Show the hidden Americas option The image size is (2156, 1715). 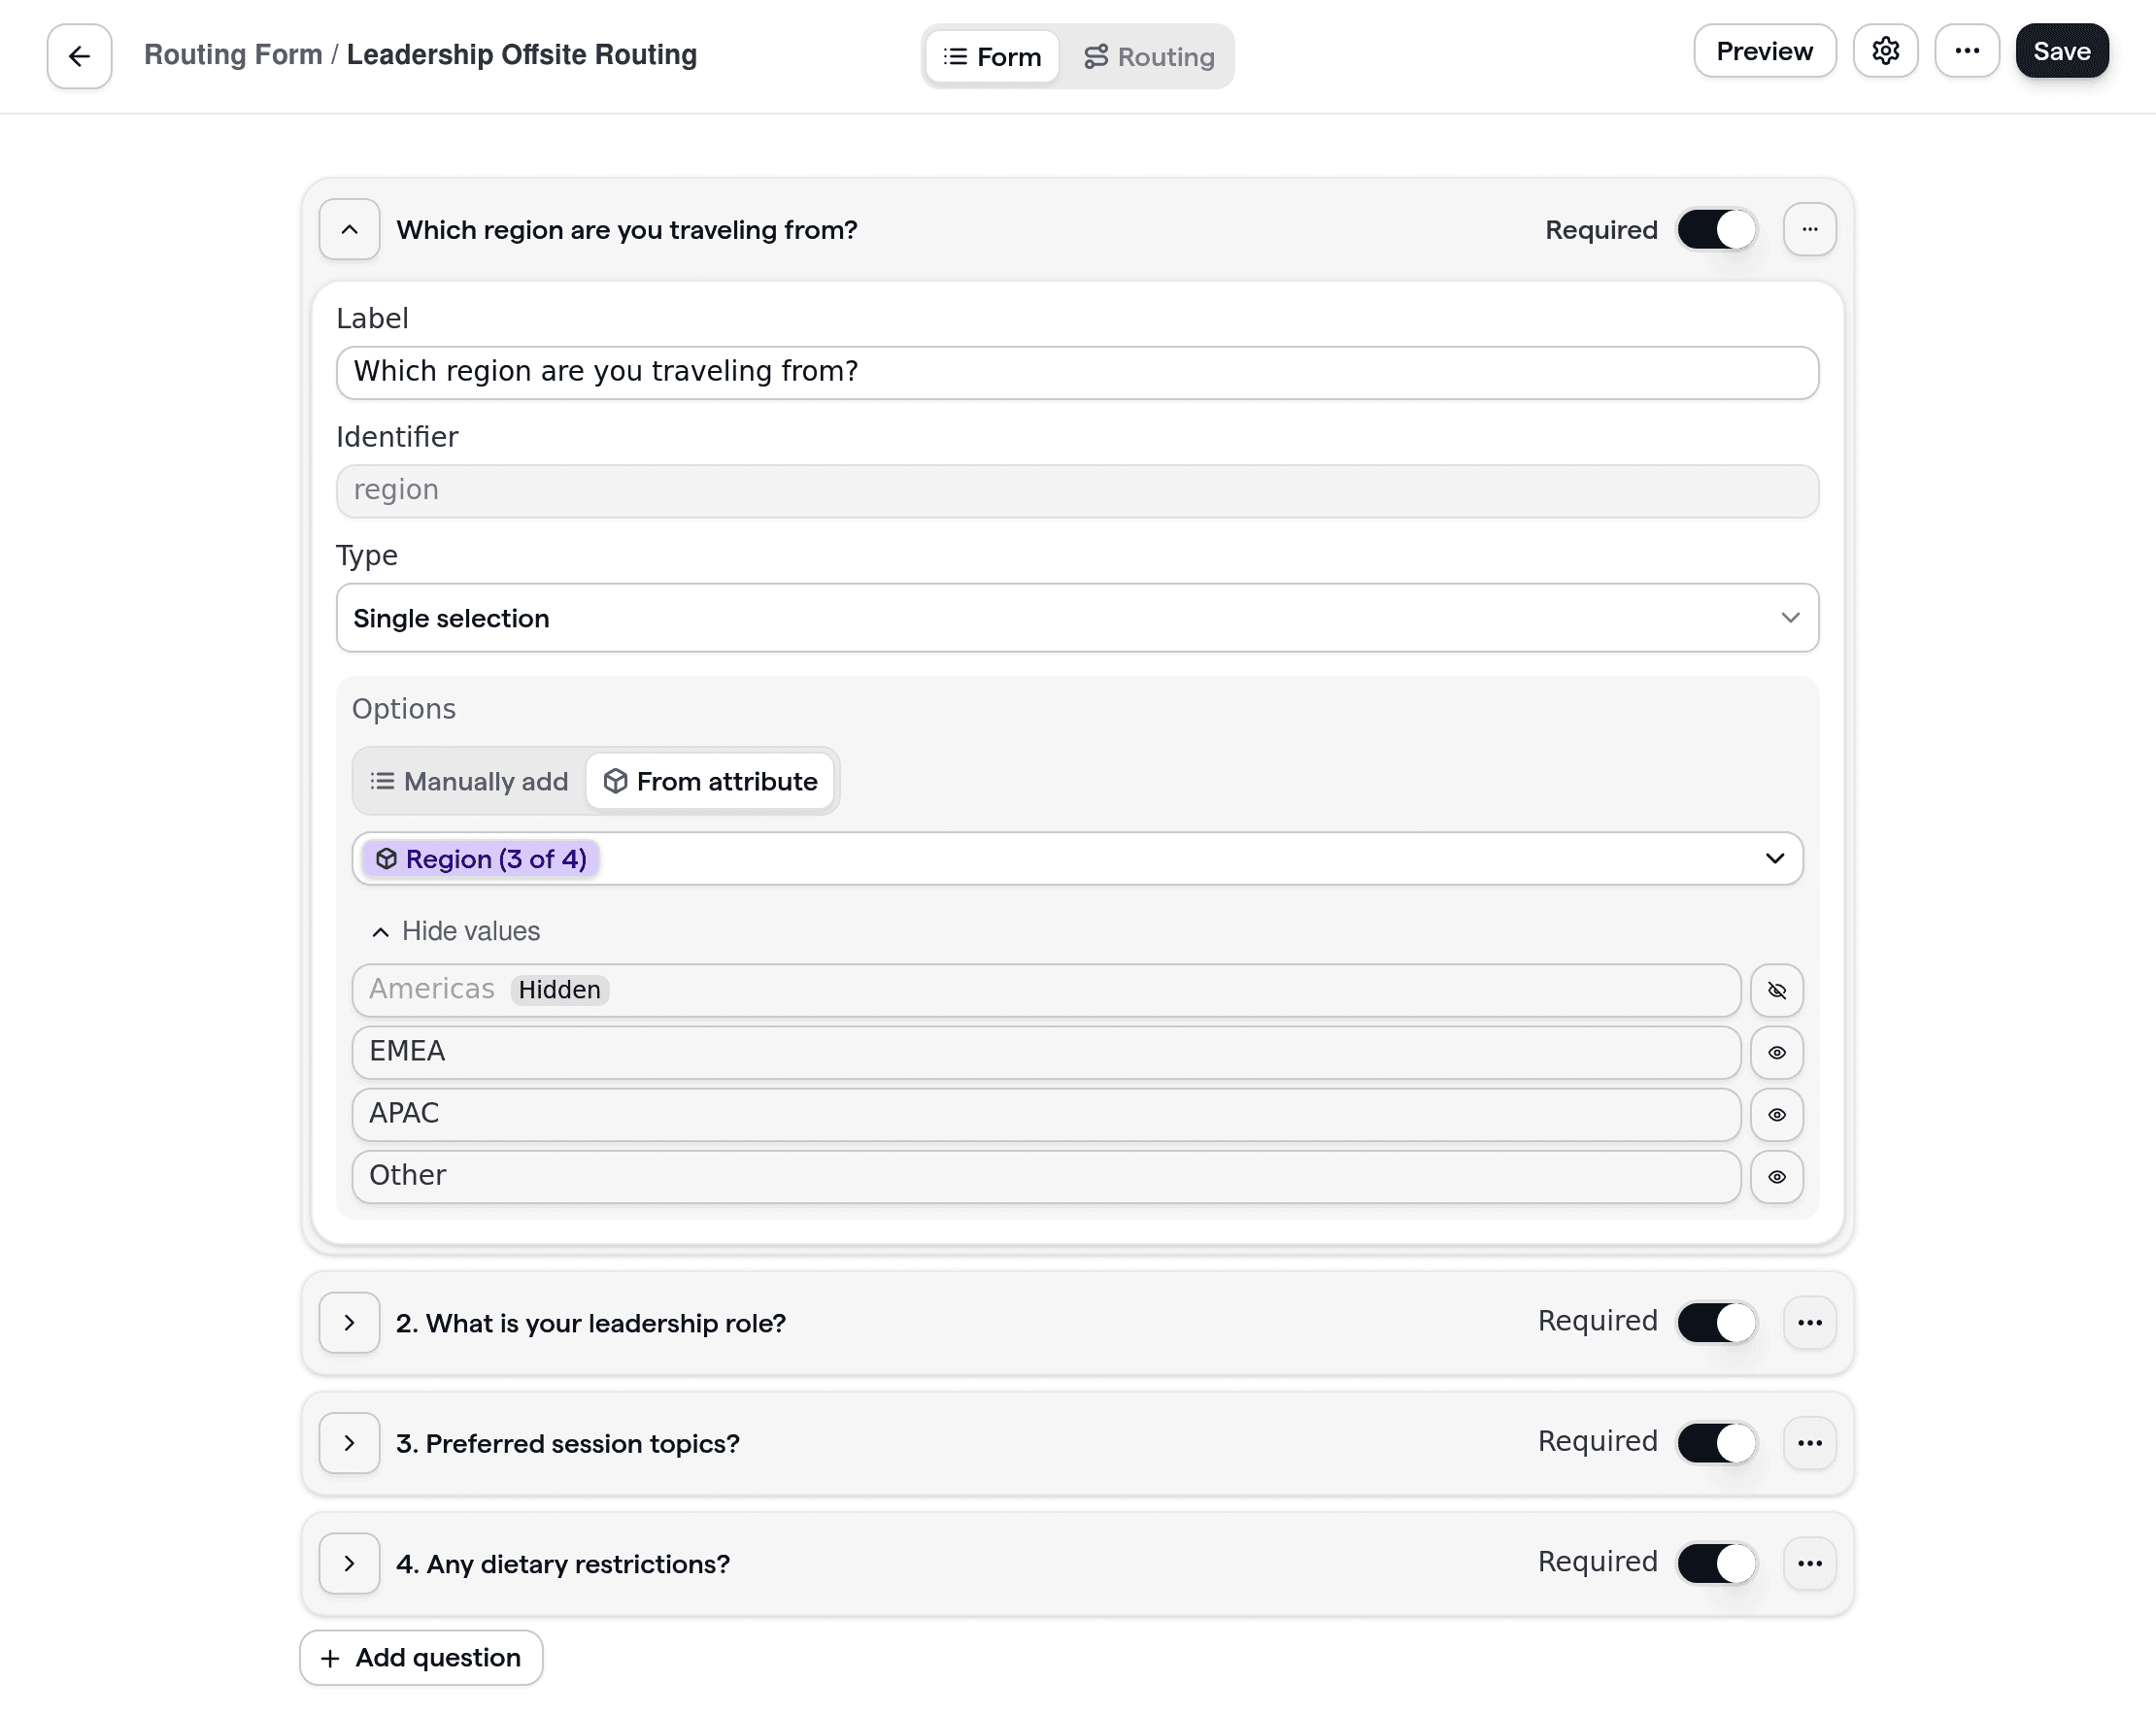[1777, 990]
